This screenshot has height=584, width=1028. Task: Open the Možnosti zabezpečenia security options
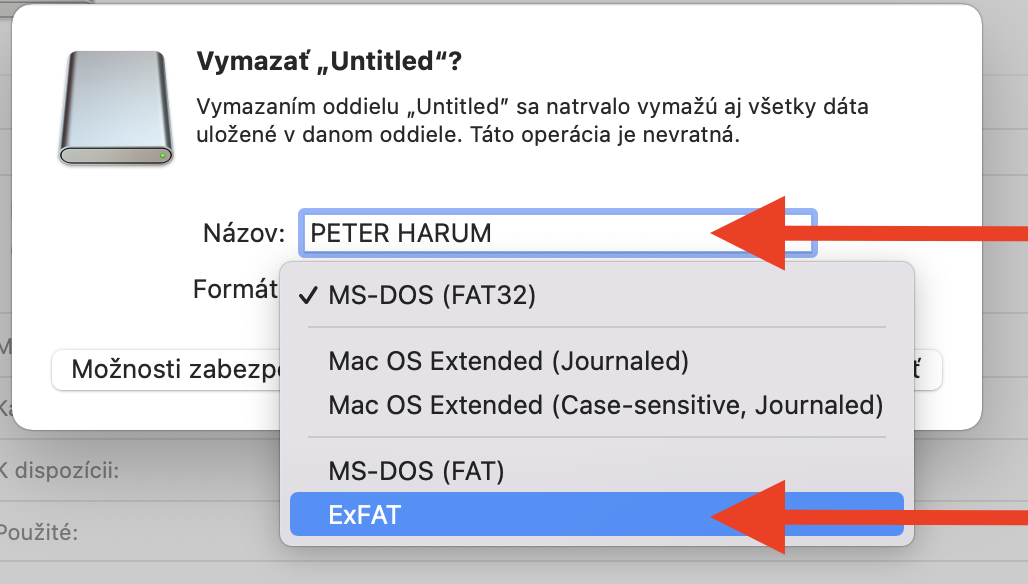[x=165, y=371]
